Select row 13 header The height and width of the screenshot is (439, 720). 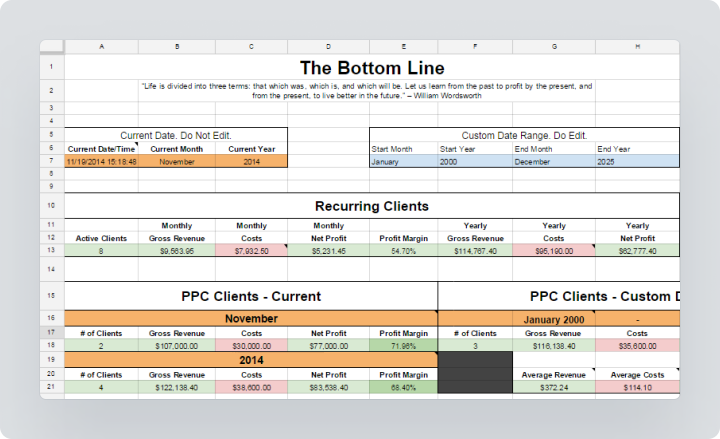[51, 250]
